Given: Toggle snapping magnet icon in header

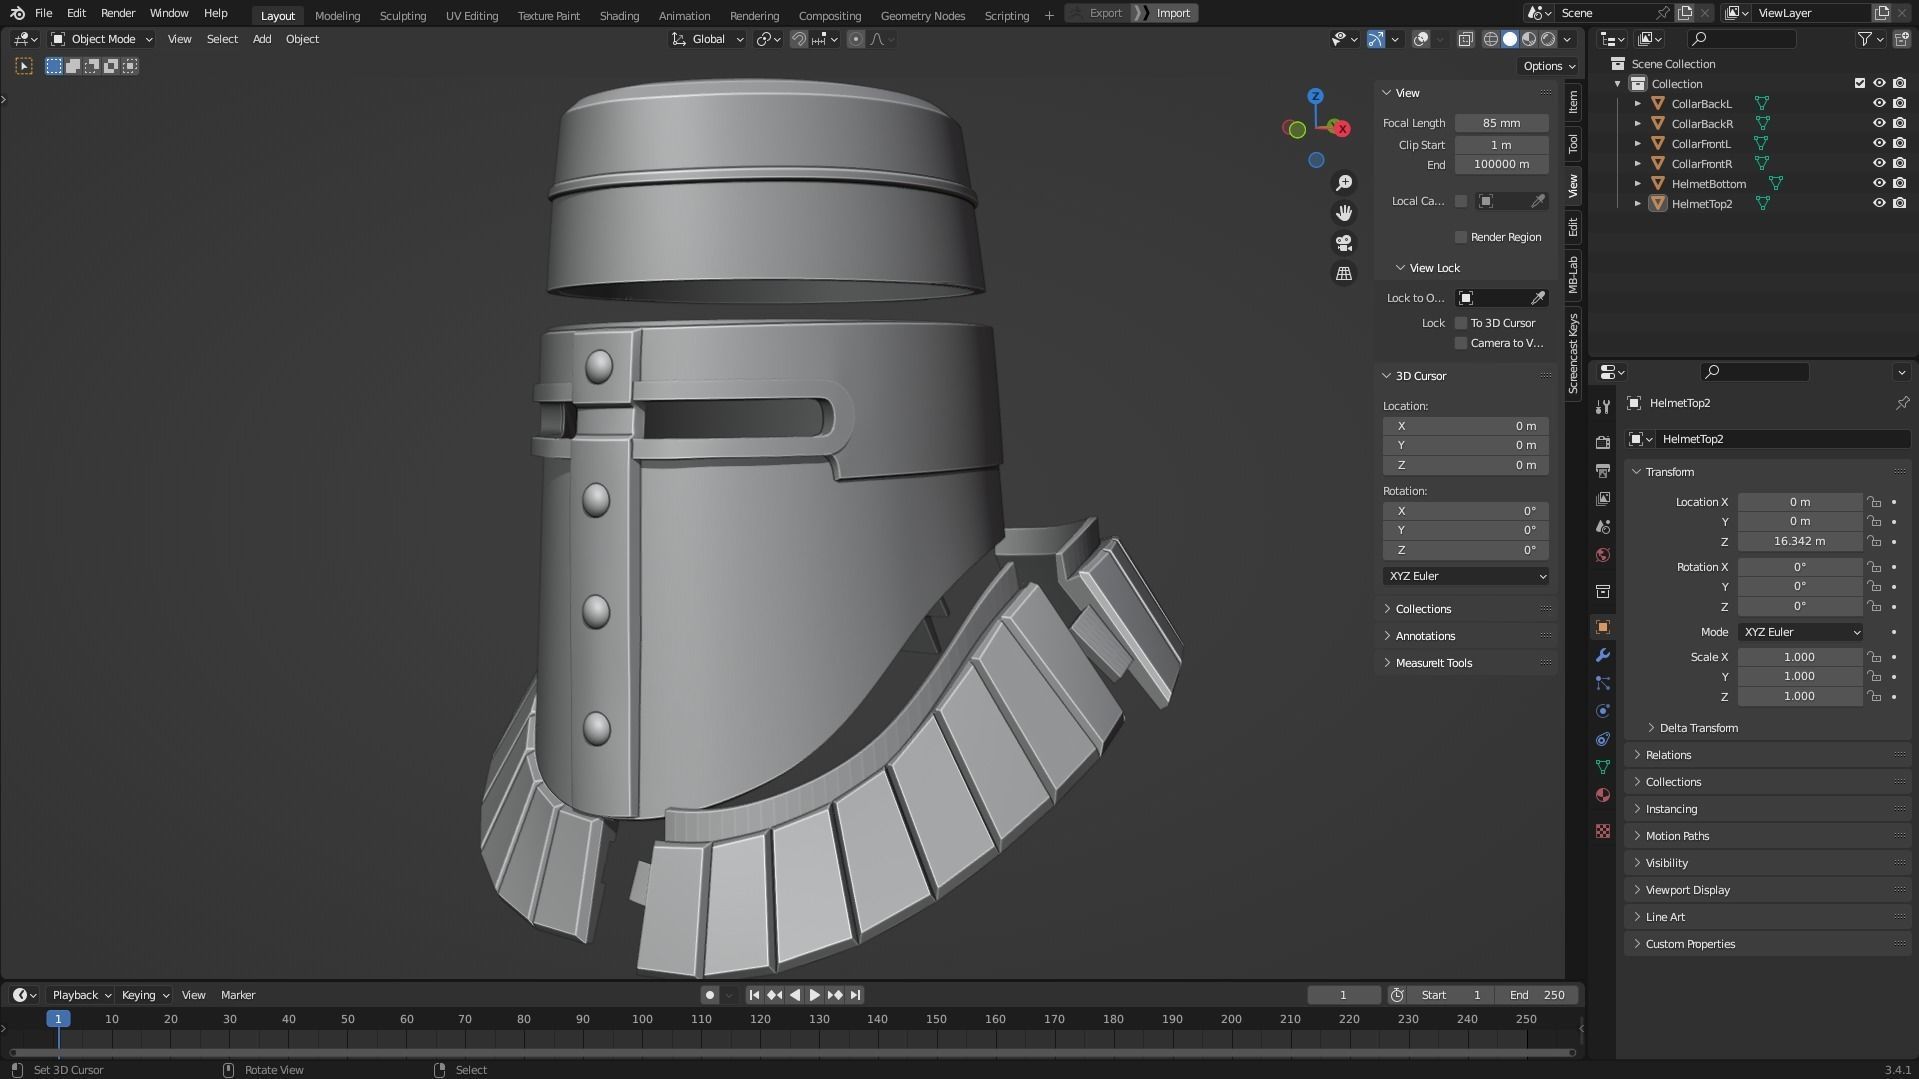Looking at the screenshot, I should coord(798,39).
